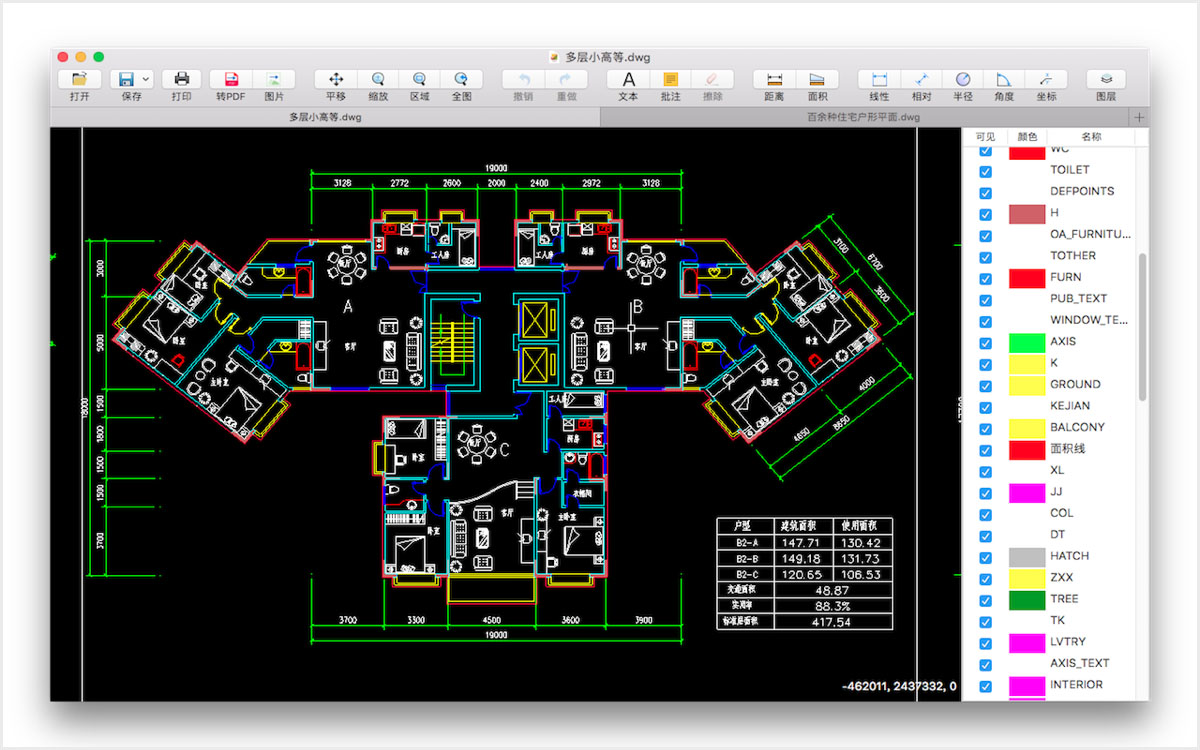Toggle the 图层 (Layers) panel icon
The width and height of the screenshot is (1200, 750).
click(x=1106, y=79)
